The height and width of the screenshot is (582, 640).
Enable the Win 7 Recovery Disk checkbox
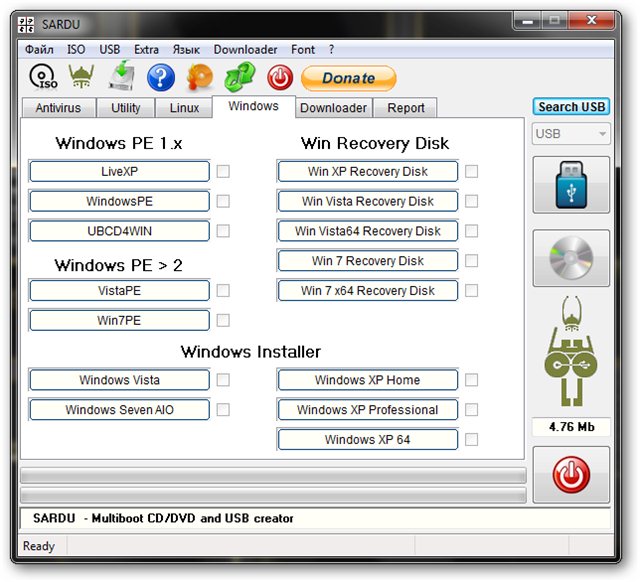[x=471, y=260]
